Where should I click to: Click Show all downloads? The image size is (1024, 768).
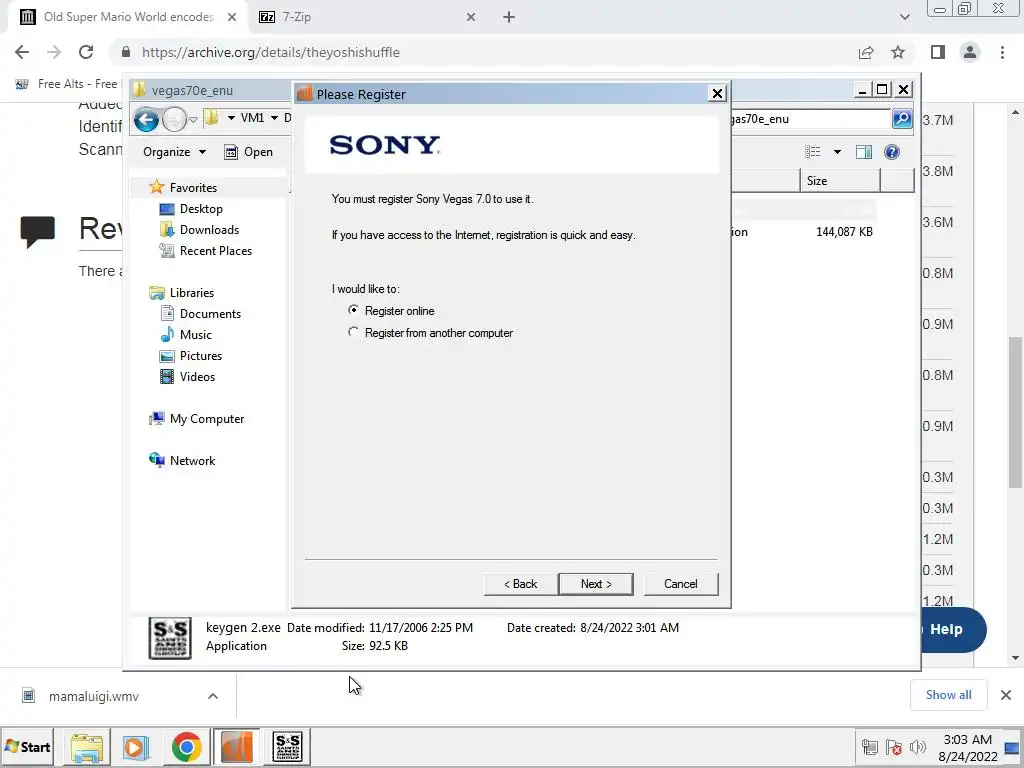coord(948,695)
